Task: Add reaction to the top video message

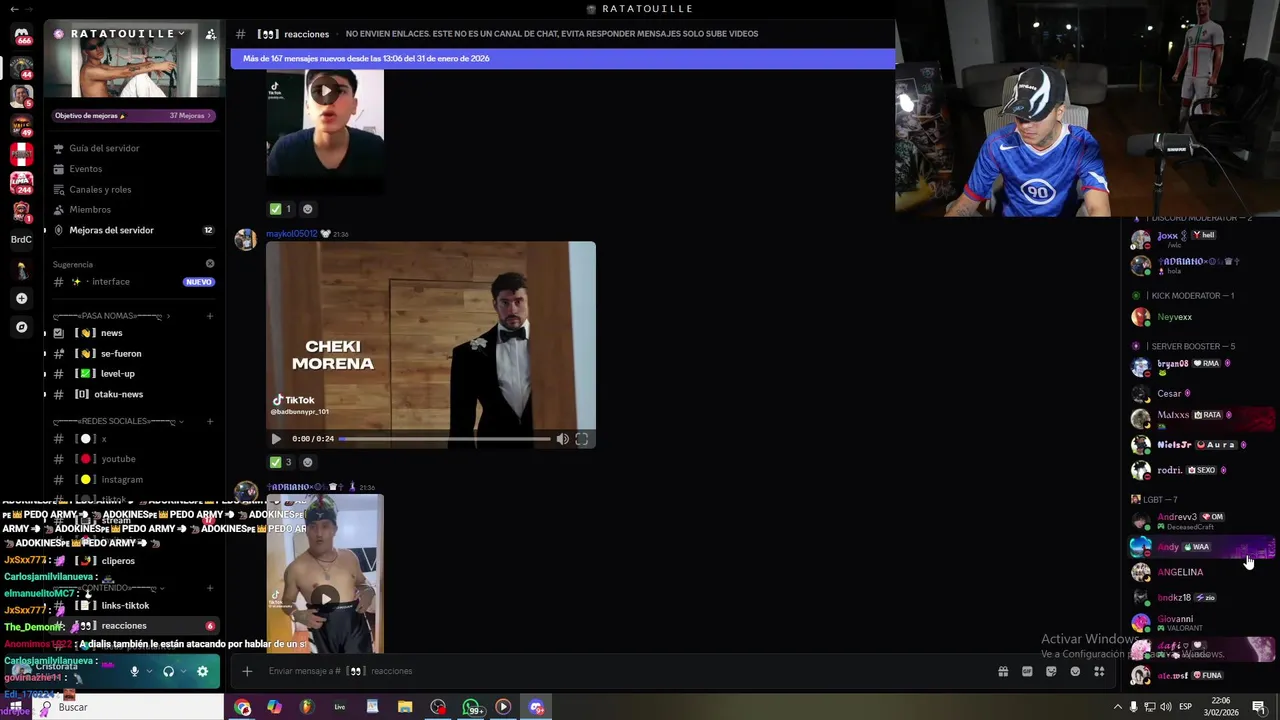Action: pos(307,209)
